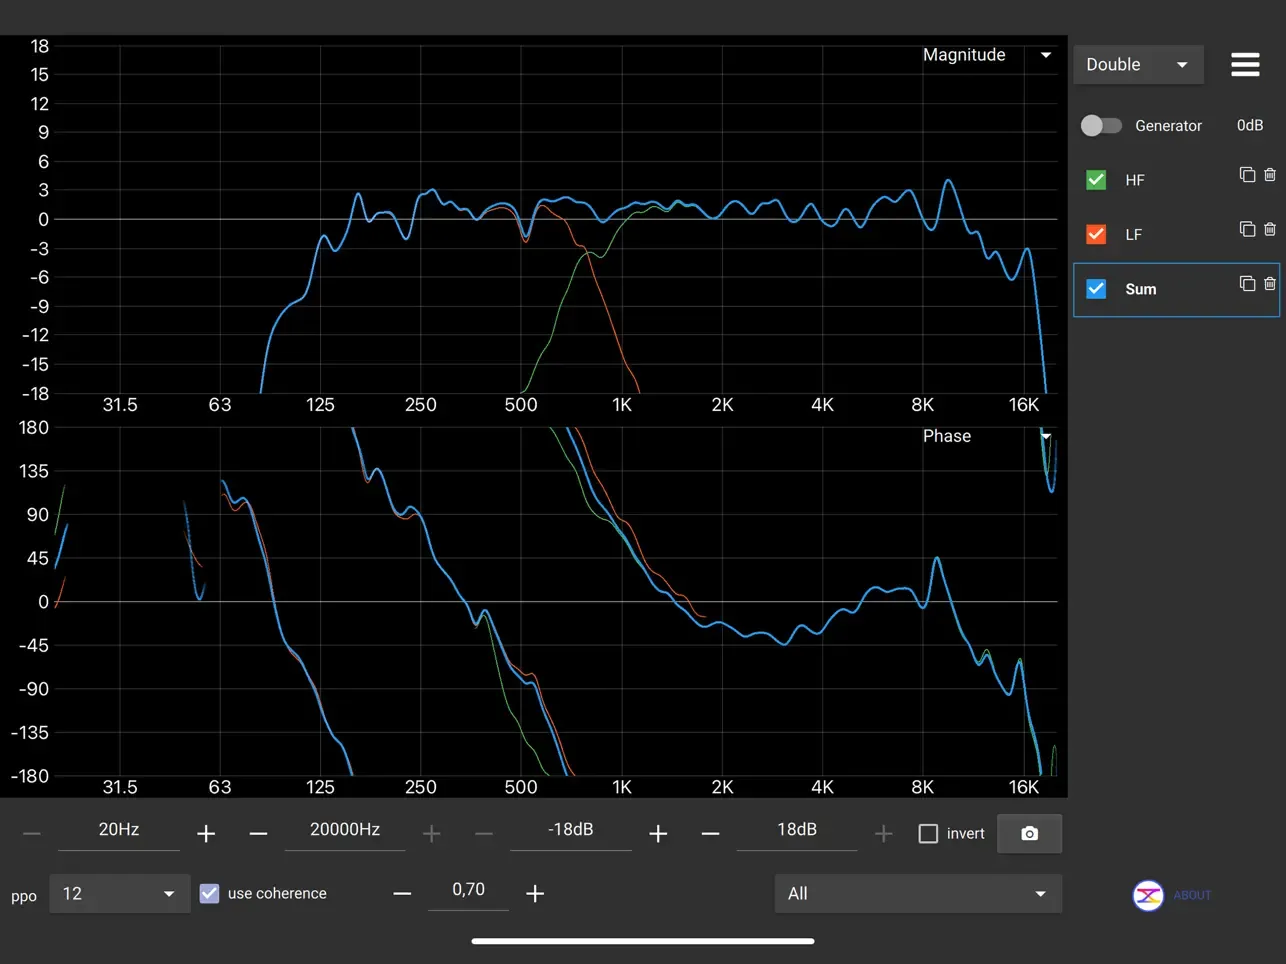Image resolution: width=1286 pixels, height=964 pixels.
Task: Select the Sum trace entry
Action: tap(1140, 289)
